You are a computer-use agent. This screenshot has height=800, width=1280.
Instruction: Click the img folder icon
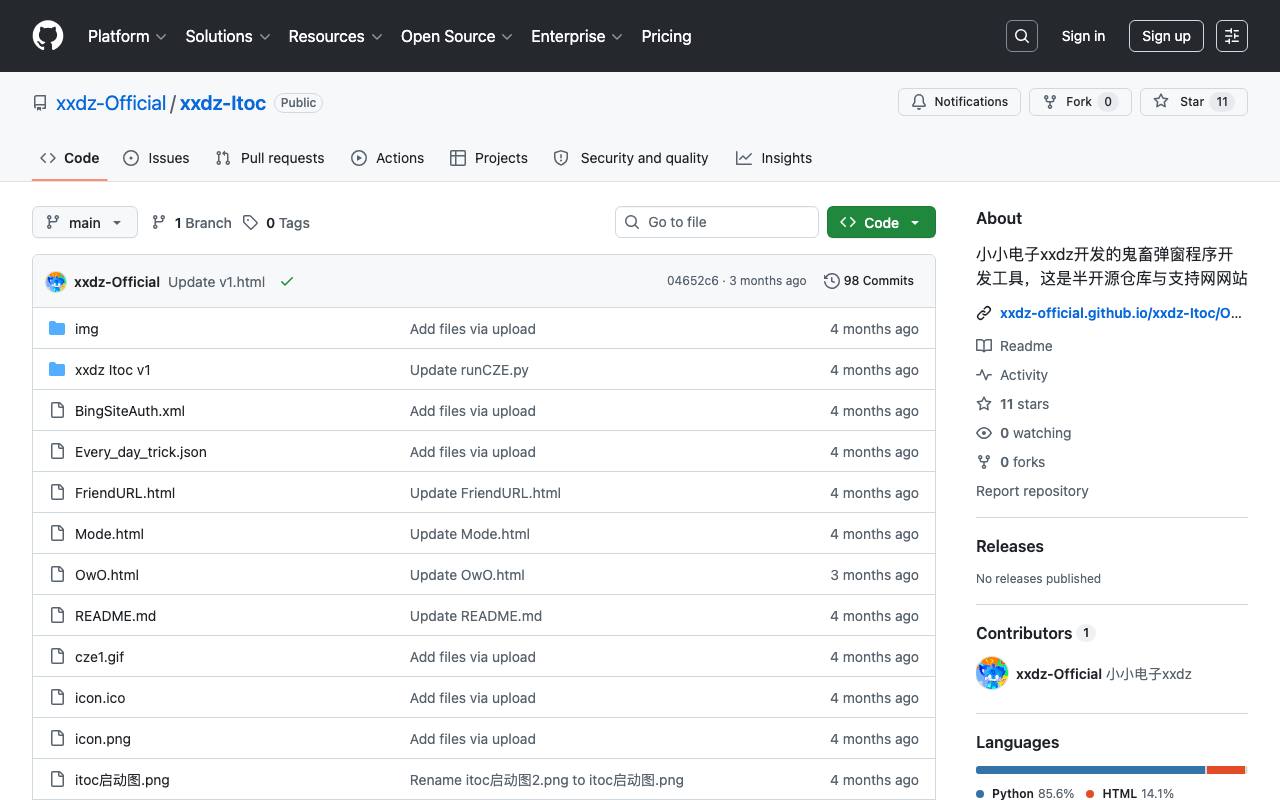pyautogui.click(x=57, y=329)
